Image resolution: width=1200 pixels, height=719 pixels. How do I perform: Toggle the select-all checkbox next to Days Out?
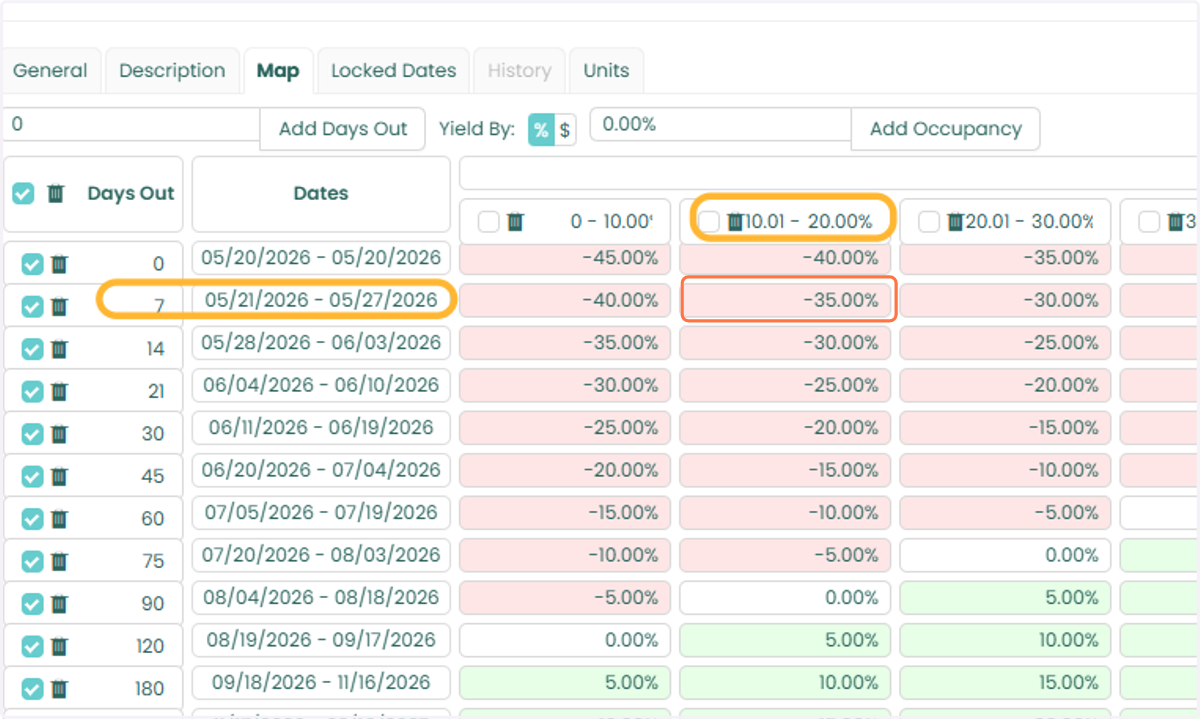coord(23,193)
